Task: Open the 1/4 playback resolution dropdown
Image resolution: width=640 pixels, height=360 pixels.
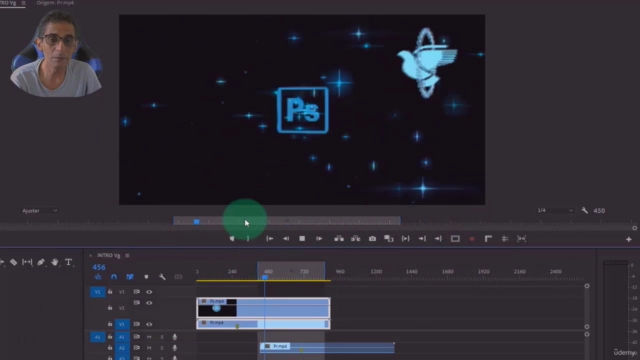Action: [555, 210]
